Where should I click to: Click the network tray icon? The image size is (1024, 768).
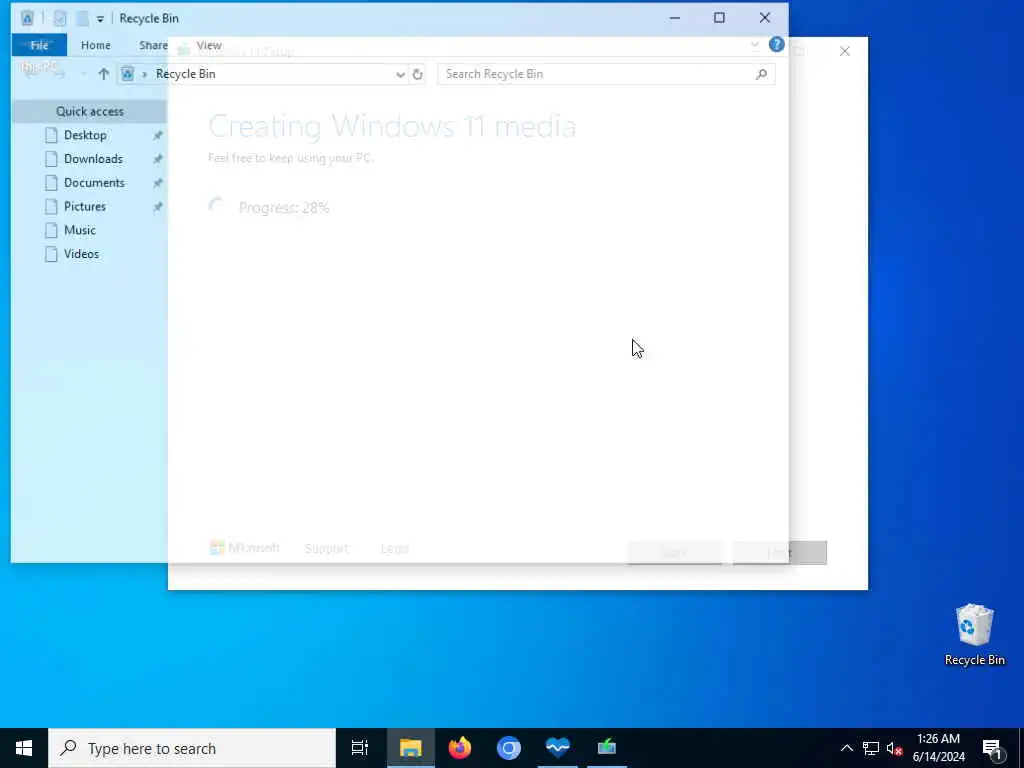click(x=871, y=748)
